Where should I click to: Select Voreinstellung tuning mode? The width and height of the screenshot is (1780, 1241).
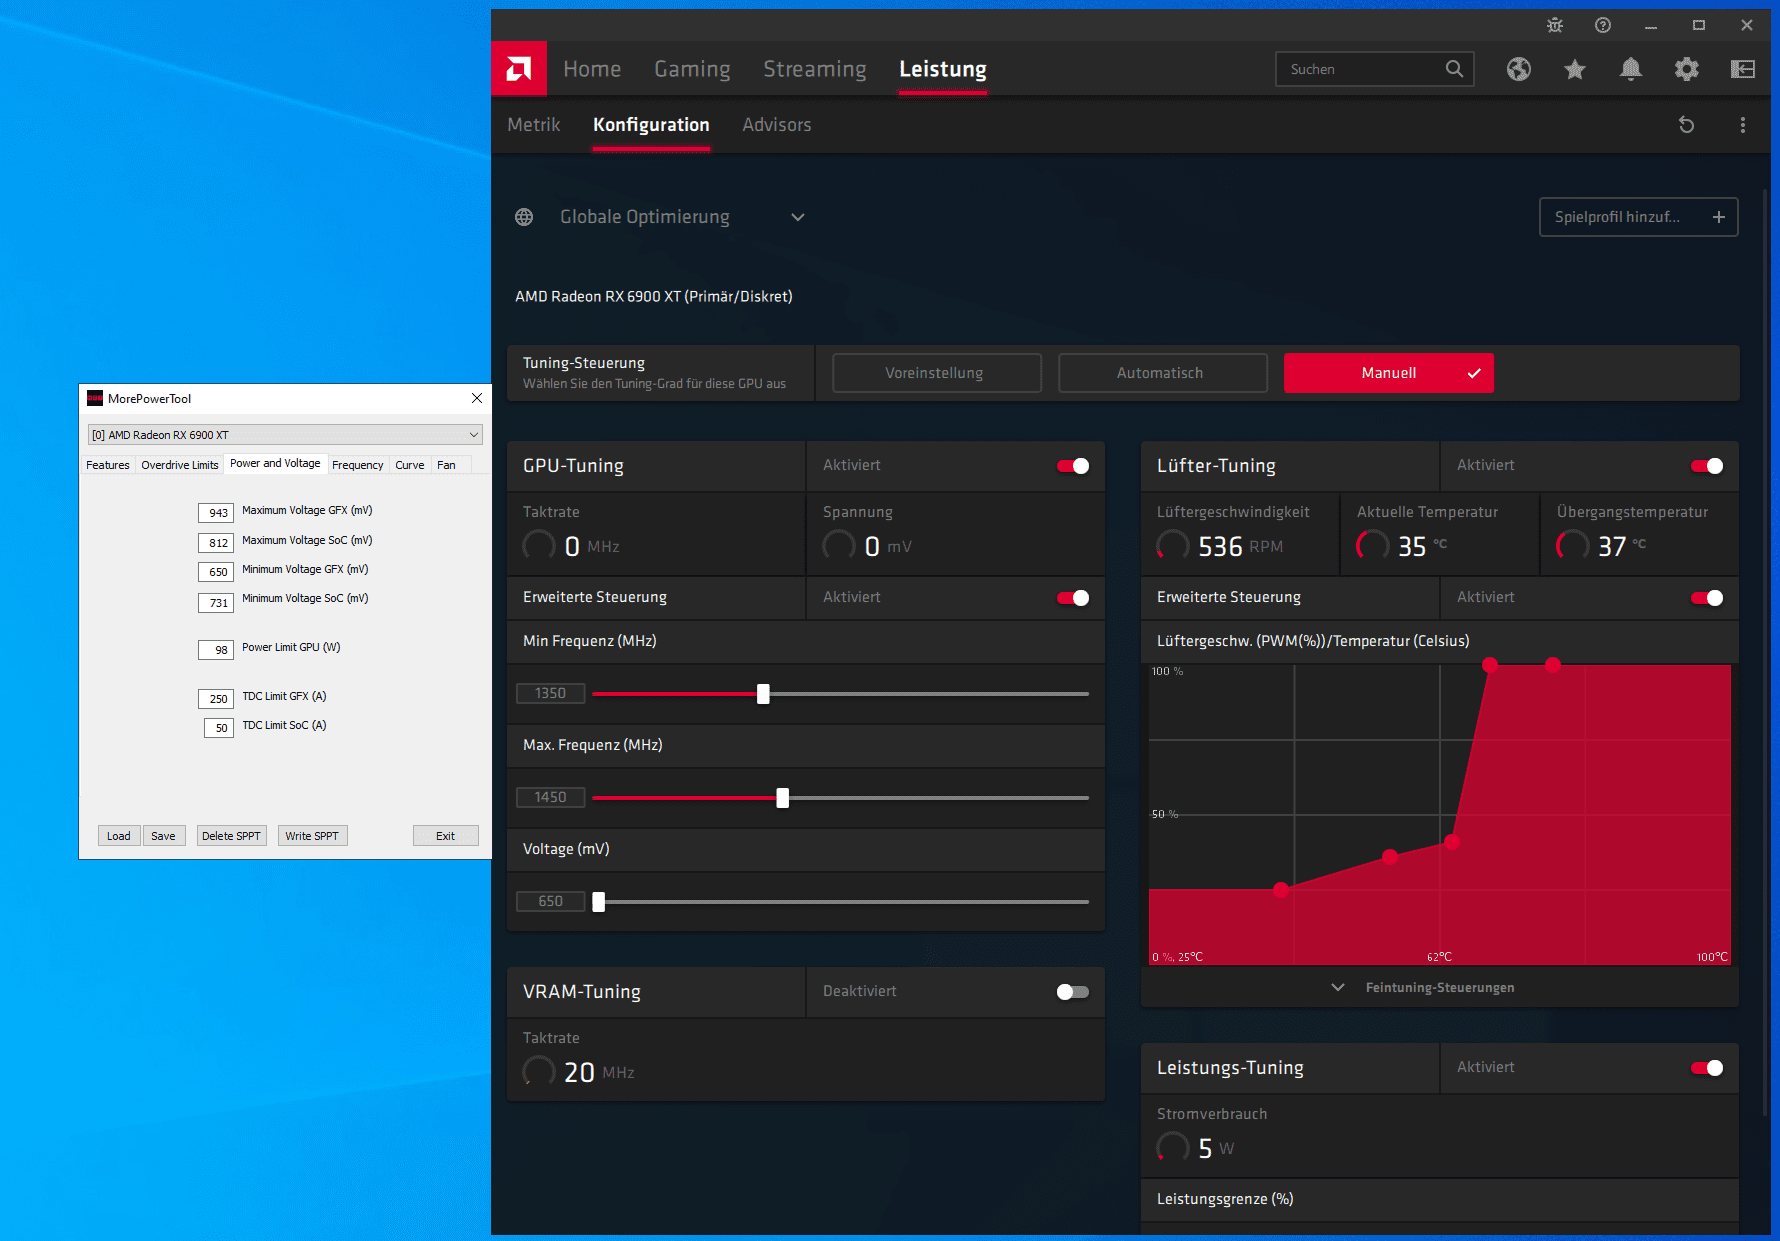pyautogui.click(x=937, y=373)
